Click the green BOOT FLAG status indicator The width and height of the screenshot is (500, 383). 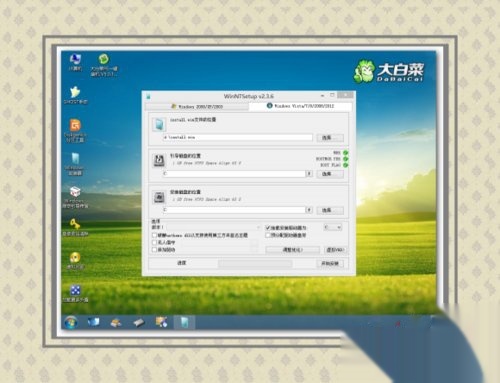[x=346, y=165]
